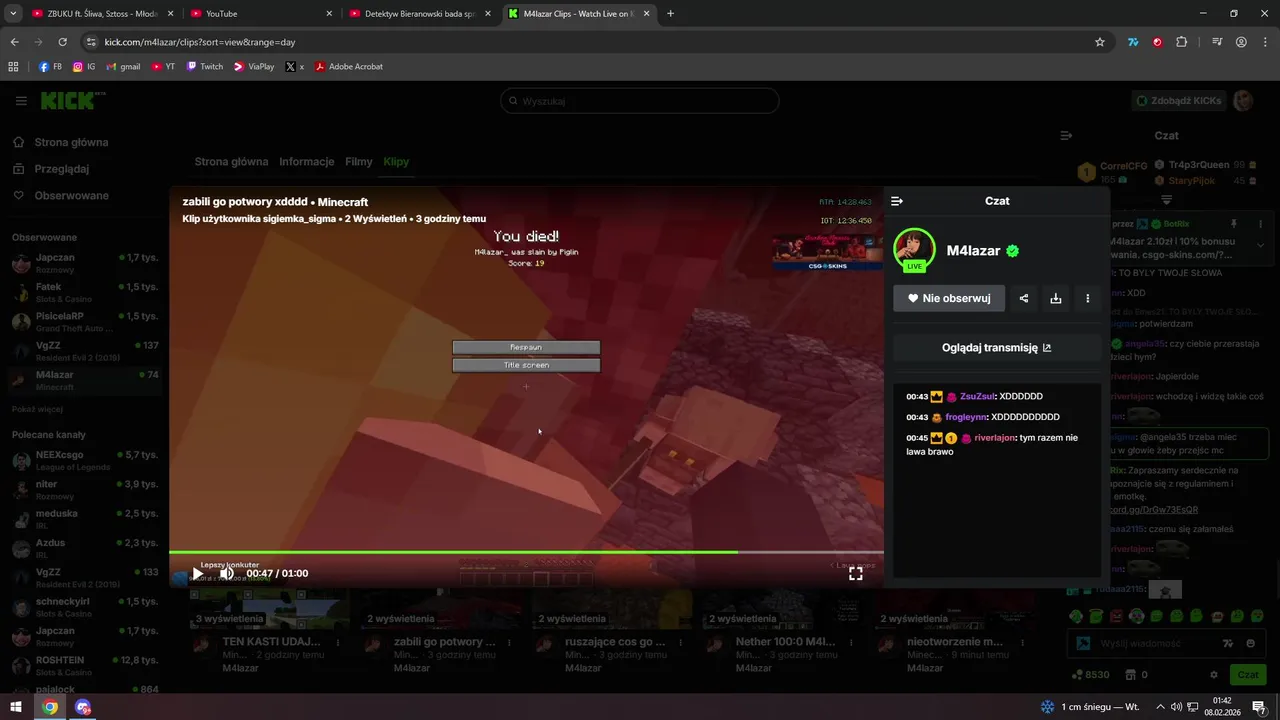Expand the pinned BotRix message chevron
Screen dimensions: 1280x720
pyautogui.click(x=1261, y=245)
